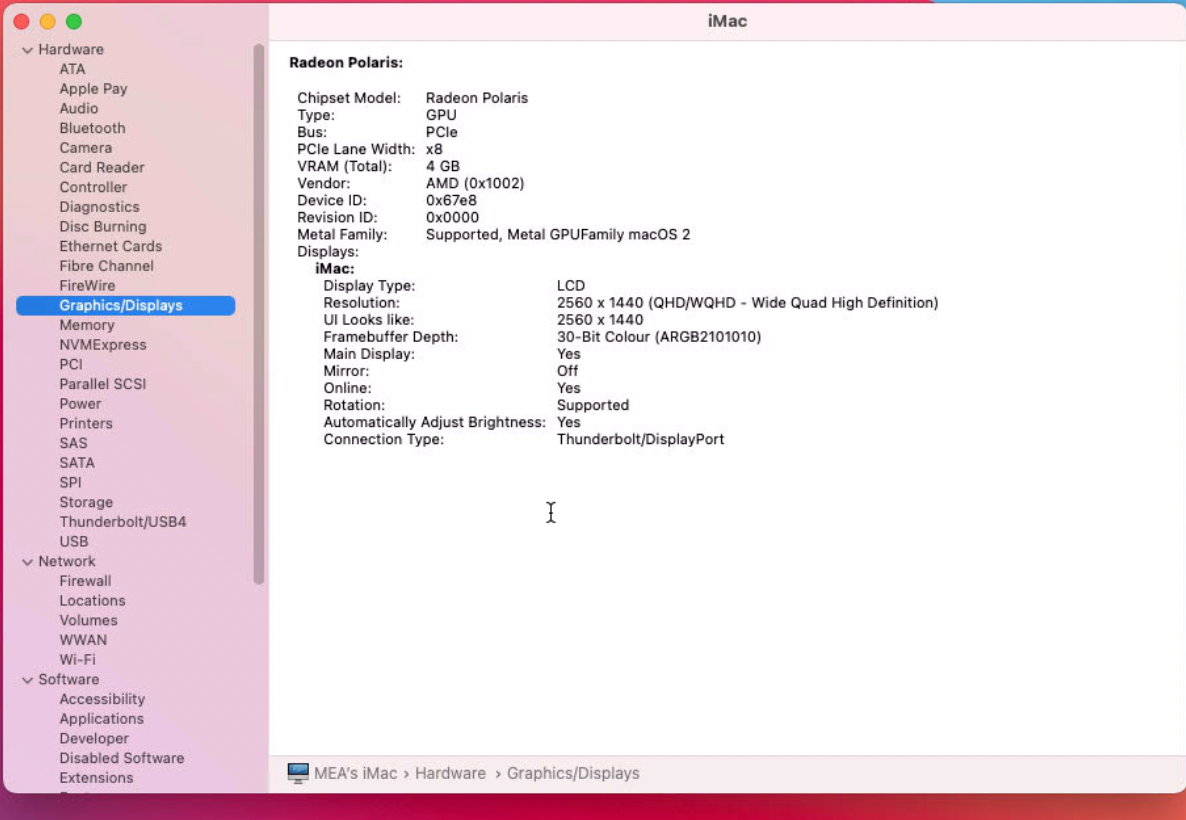Click the 30-Bit Colour framebuffer value
This screenshot has height=820, width=1186.
pyautogui.click(x=659, y=337)
